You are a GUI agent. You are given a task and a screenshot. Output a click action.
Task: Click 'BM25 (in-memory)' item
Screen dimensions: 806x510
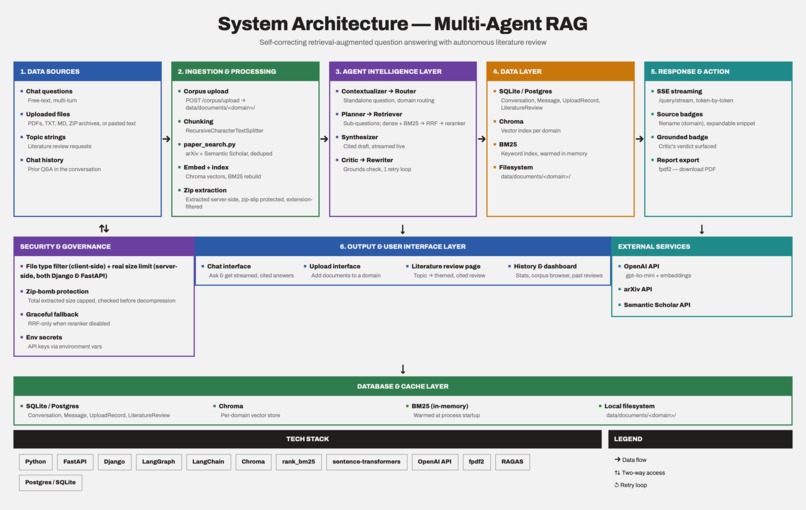point(440,406)
